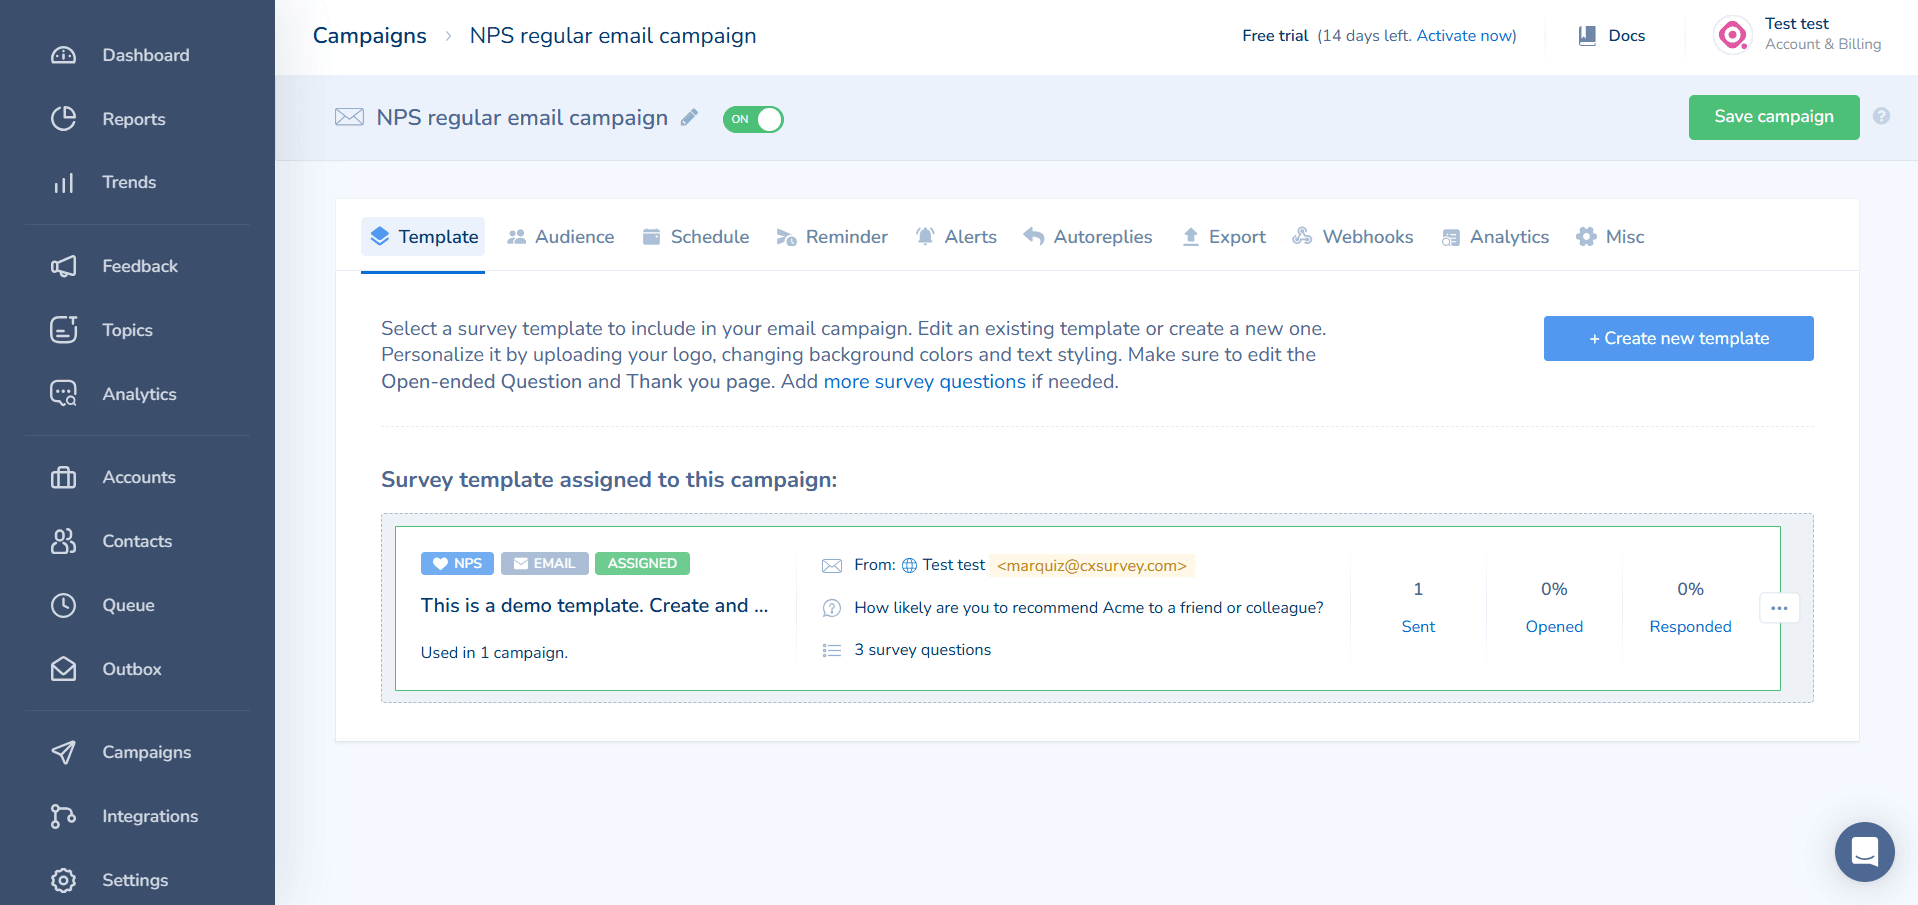Viewport: 1918px width, 905px height.
Task: Click the Reports pie chart icon
Action: (x=63, y=119)
